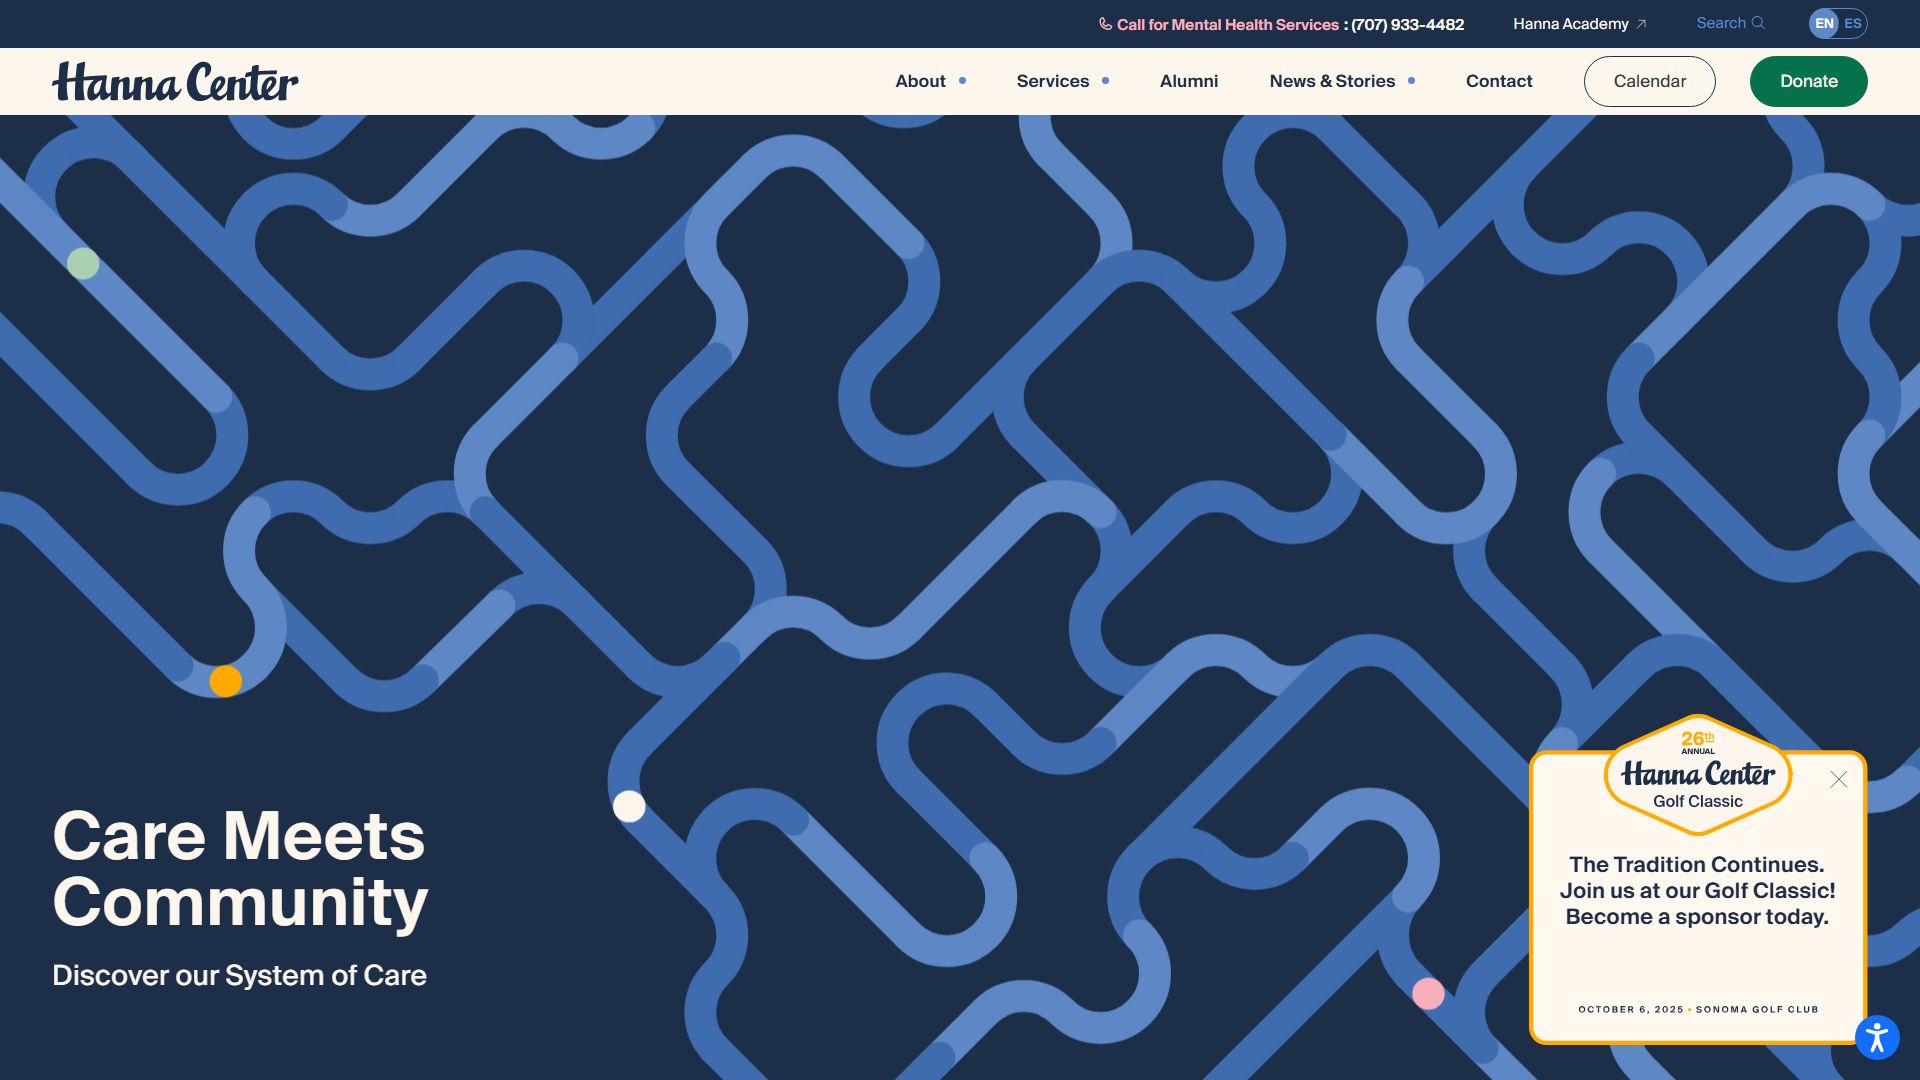Screen dimensions: 1920x1080
Task: Open News & Stories menu item
Action: click(1332, 81)
